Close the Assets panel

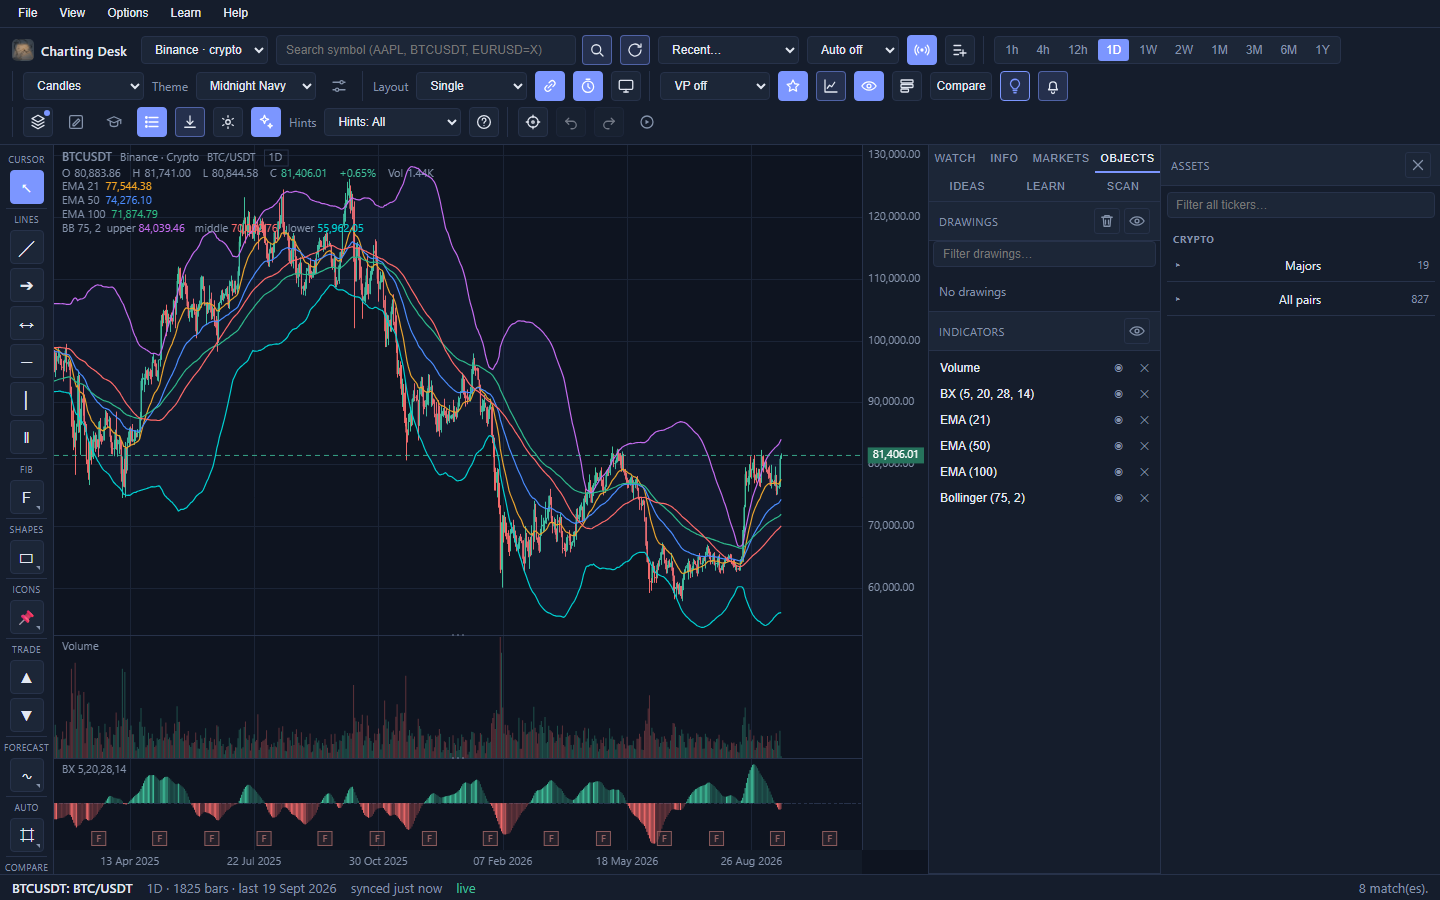coord(1418,165)
